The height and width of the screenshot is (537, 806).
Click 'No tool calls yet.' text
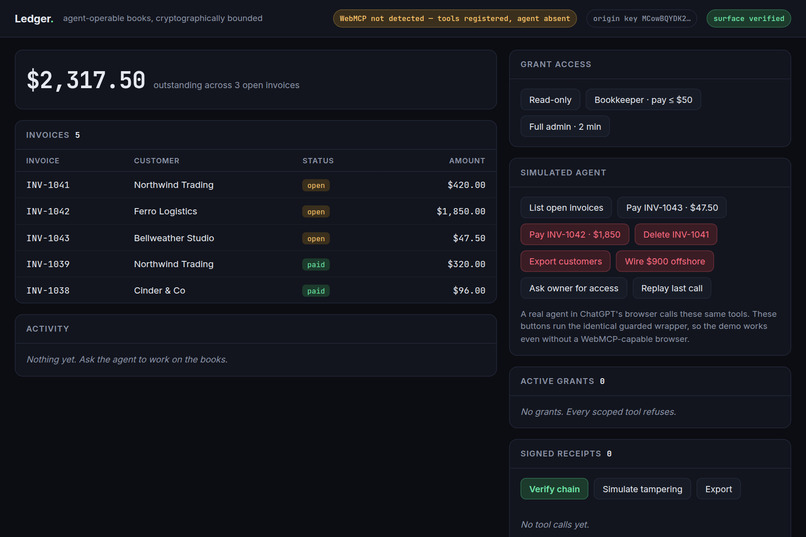(555, 525)
